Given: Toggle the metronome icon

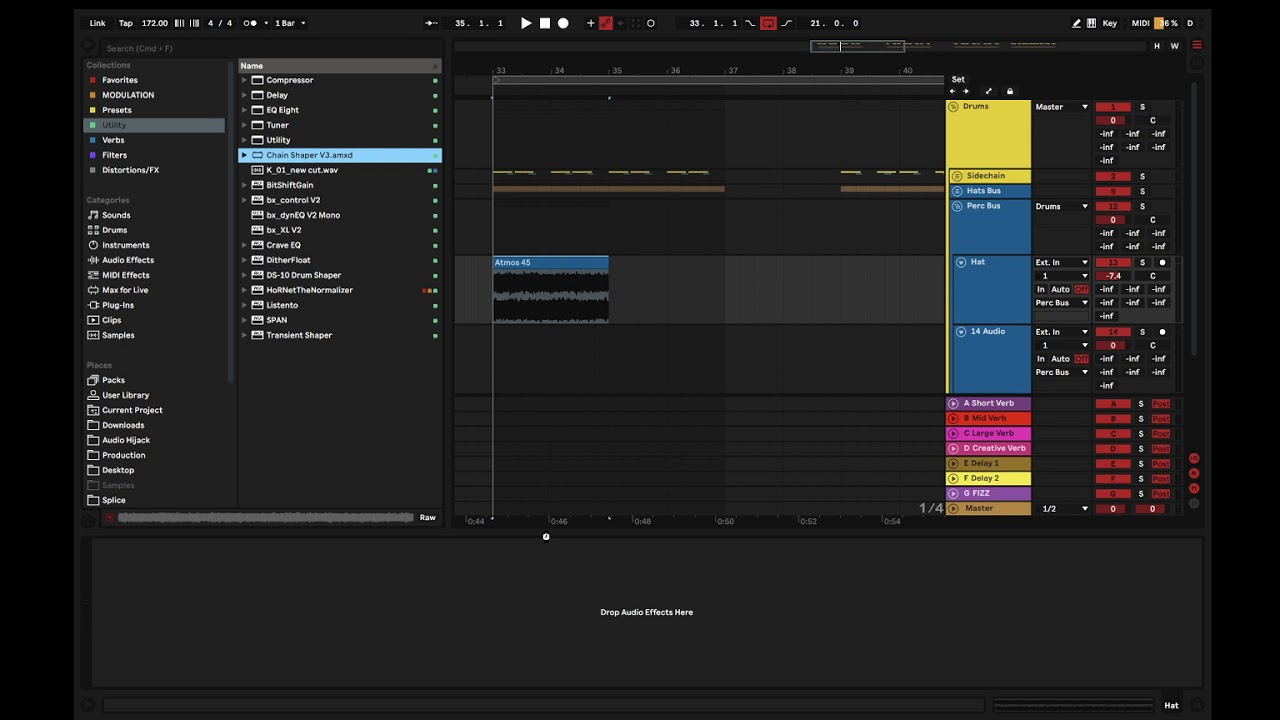Looking at the screenshot, I should [x=251, y=23].
